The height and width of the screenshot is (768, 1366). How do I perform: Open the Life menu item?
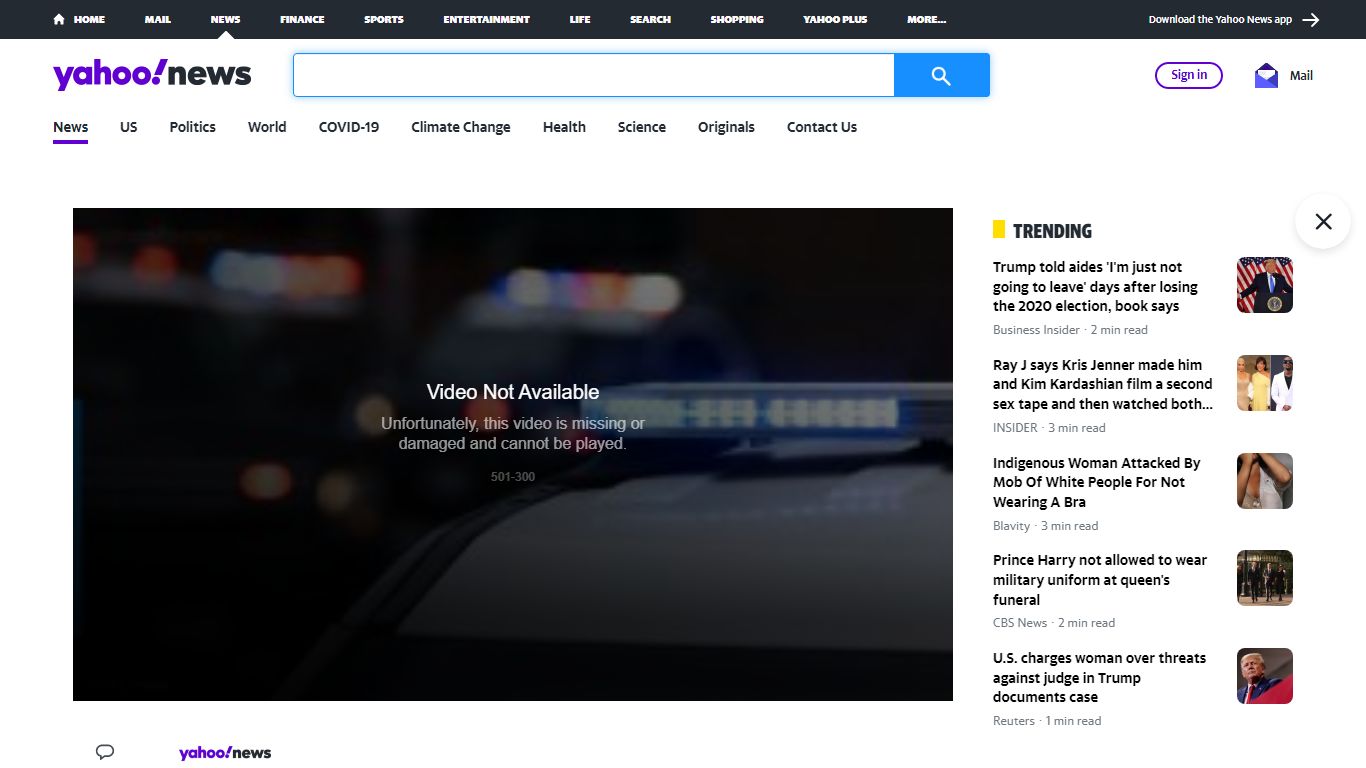coord(580,19)
